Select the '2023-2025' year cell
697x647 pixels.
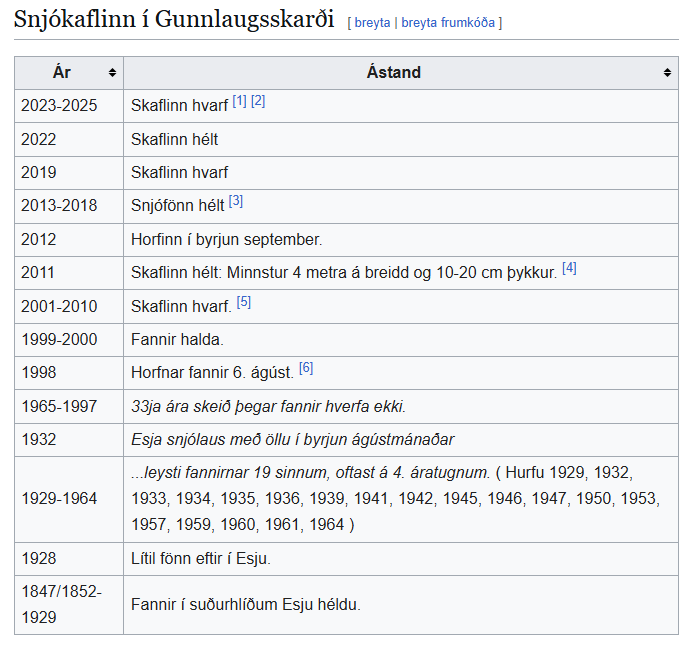click(69, 106)
